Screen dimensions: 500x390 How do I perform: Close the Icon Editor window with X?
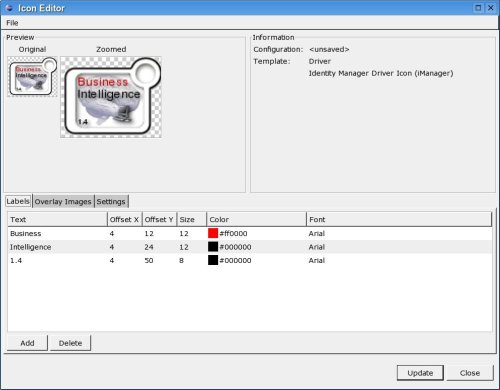pyautogui.click(x=491, y=8)
